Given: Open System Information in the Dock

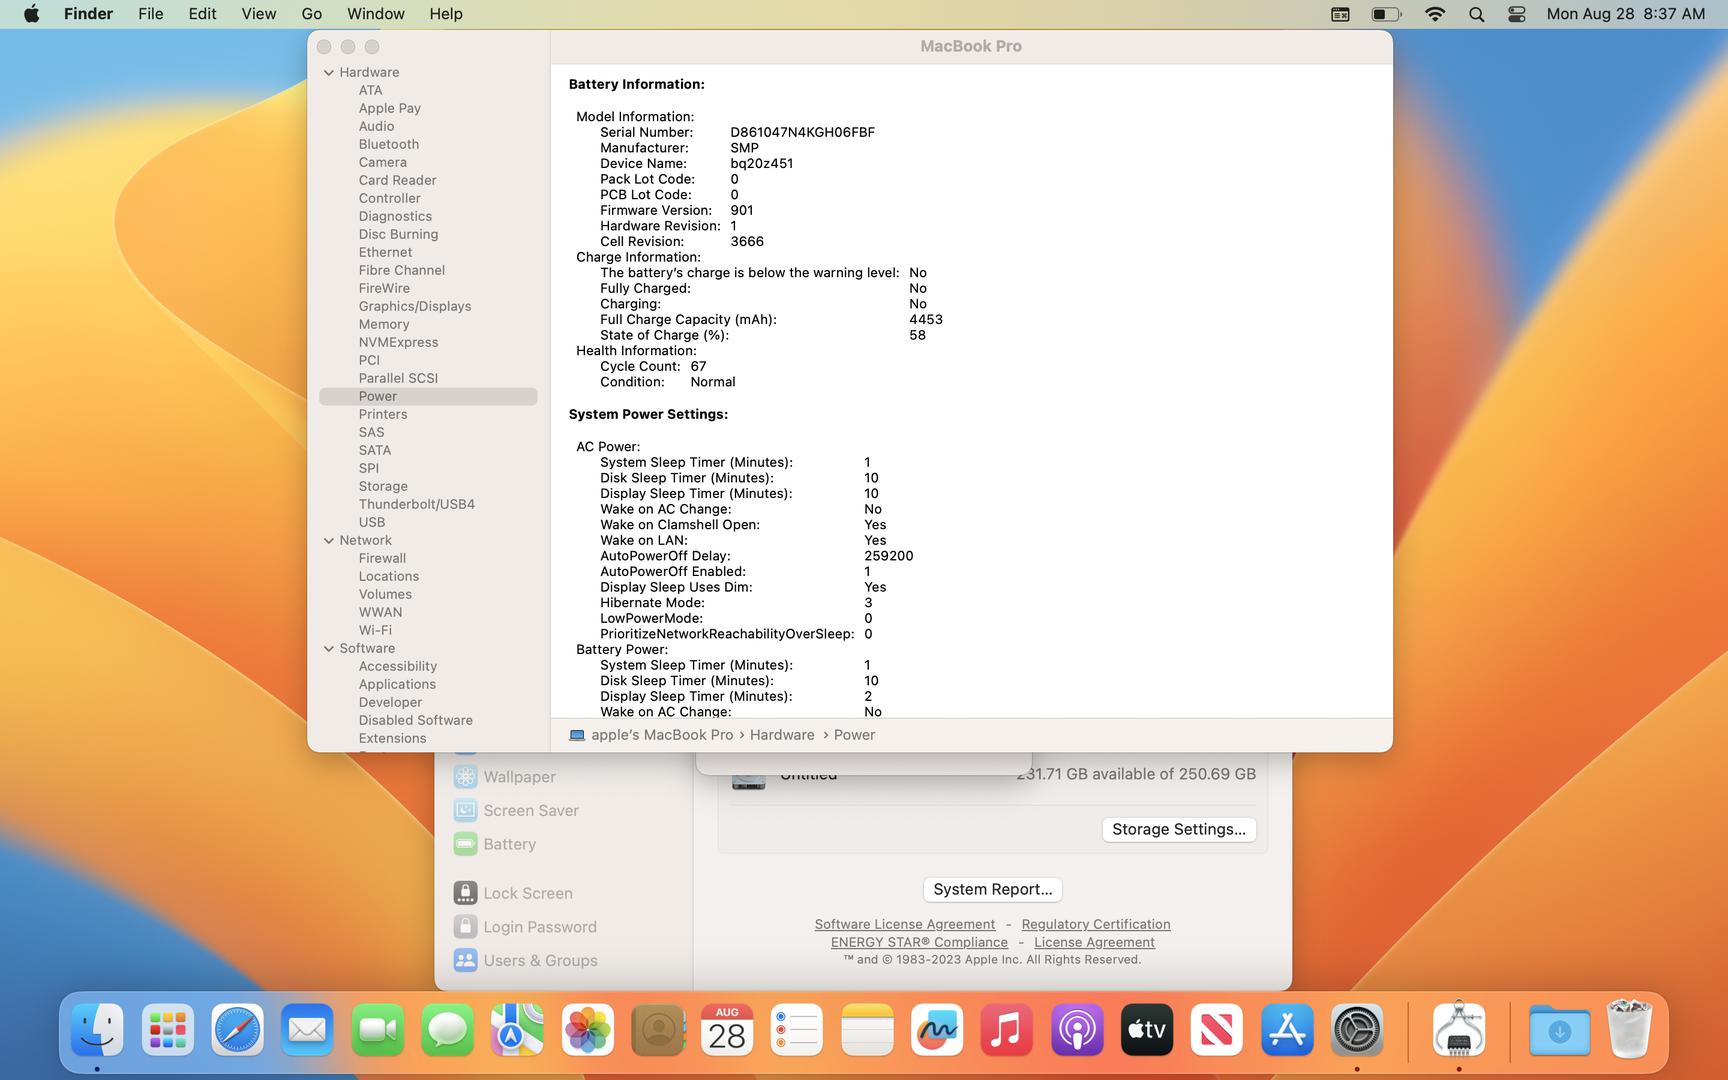Looking at the screenshot, I should point(1459,1030).
